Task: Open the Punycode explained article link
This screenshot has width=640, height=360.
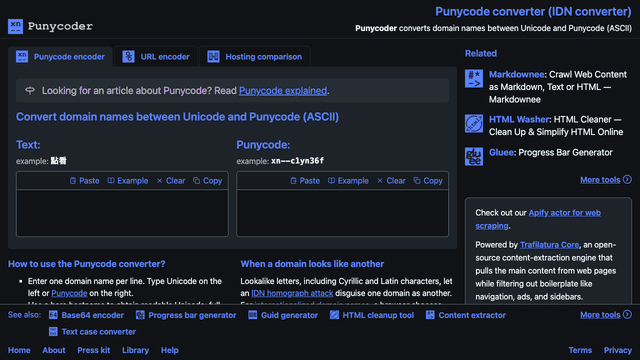Action: 283,91
